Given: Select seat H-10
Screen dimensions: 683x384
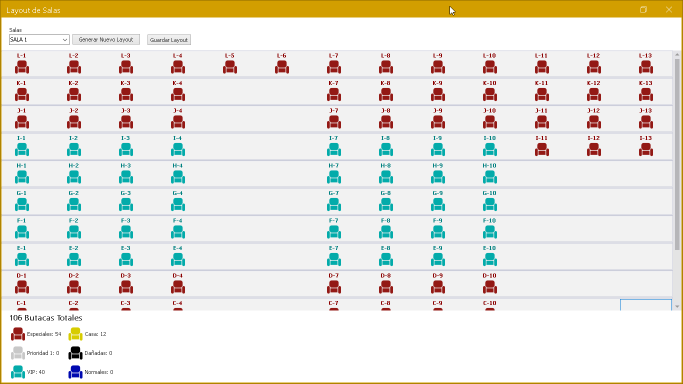Looking at the screenshot, I should pyautogui.click(x=490, y=177).
